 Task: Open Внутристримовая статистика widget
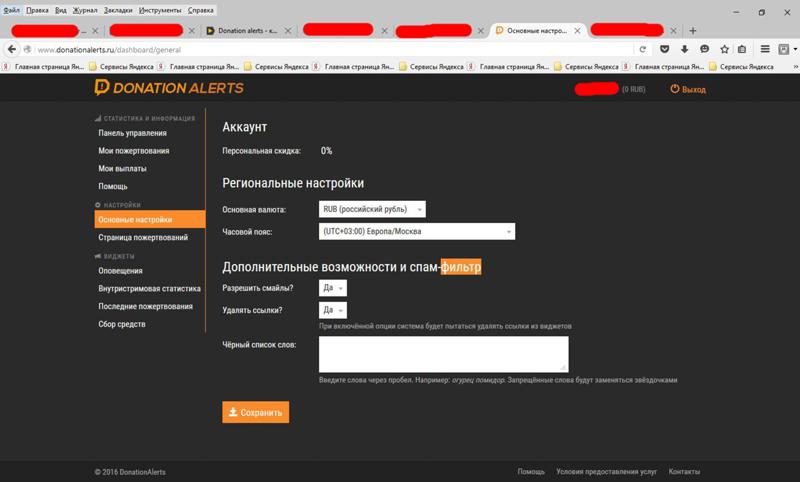pyautogui.click(x=149, y=288)
